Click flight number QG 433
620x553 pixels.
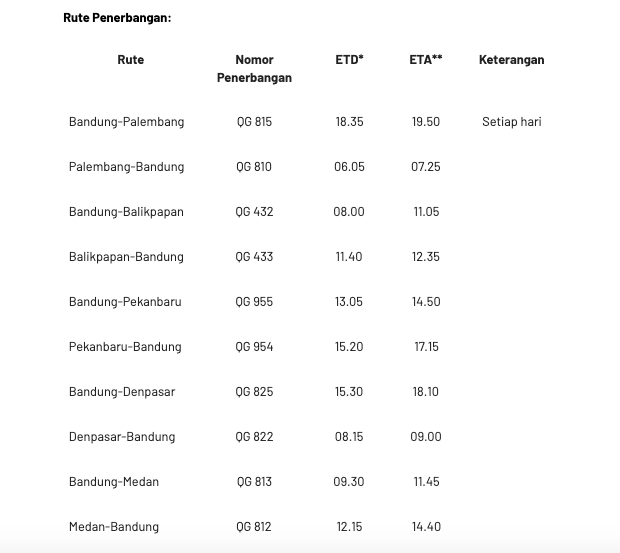click(254, 257)
